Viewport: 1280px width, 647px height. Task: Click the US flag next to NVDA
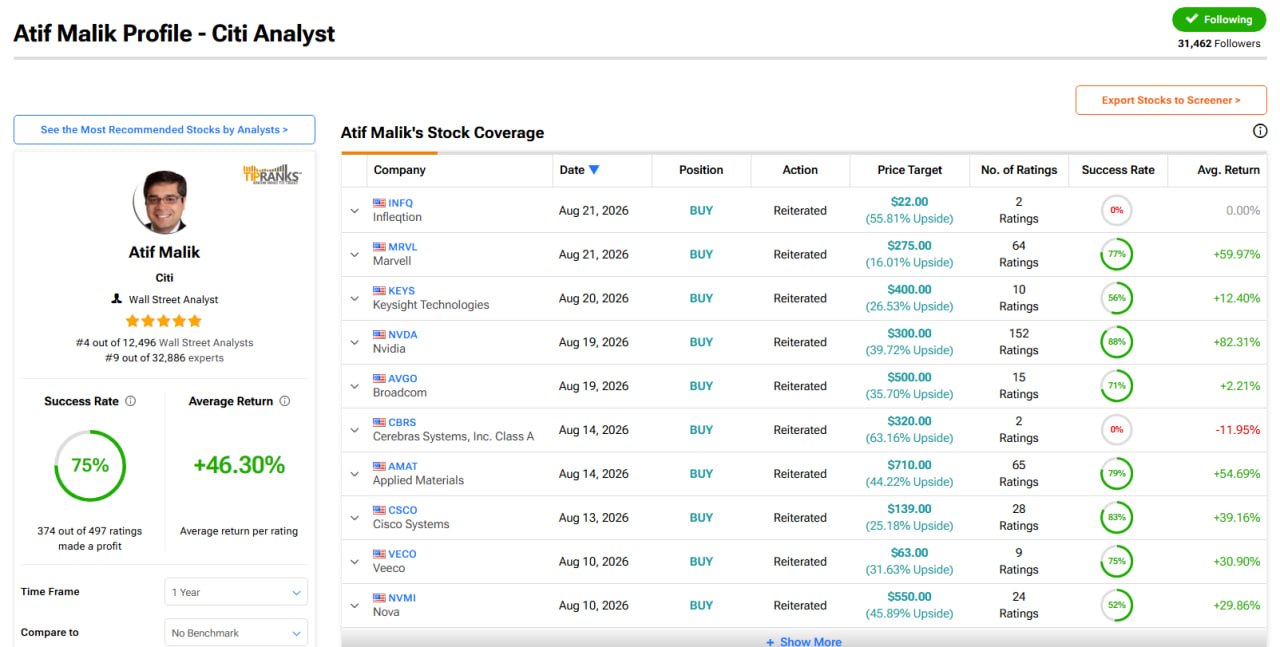(379, 335)
